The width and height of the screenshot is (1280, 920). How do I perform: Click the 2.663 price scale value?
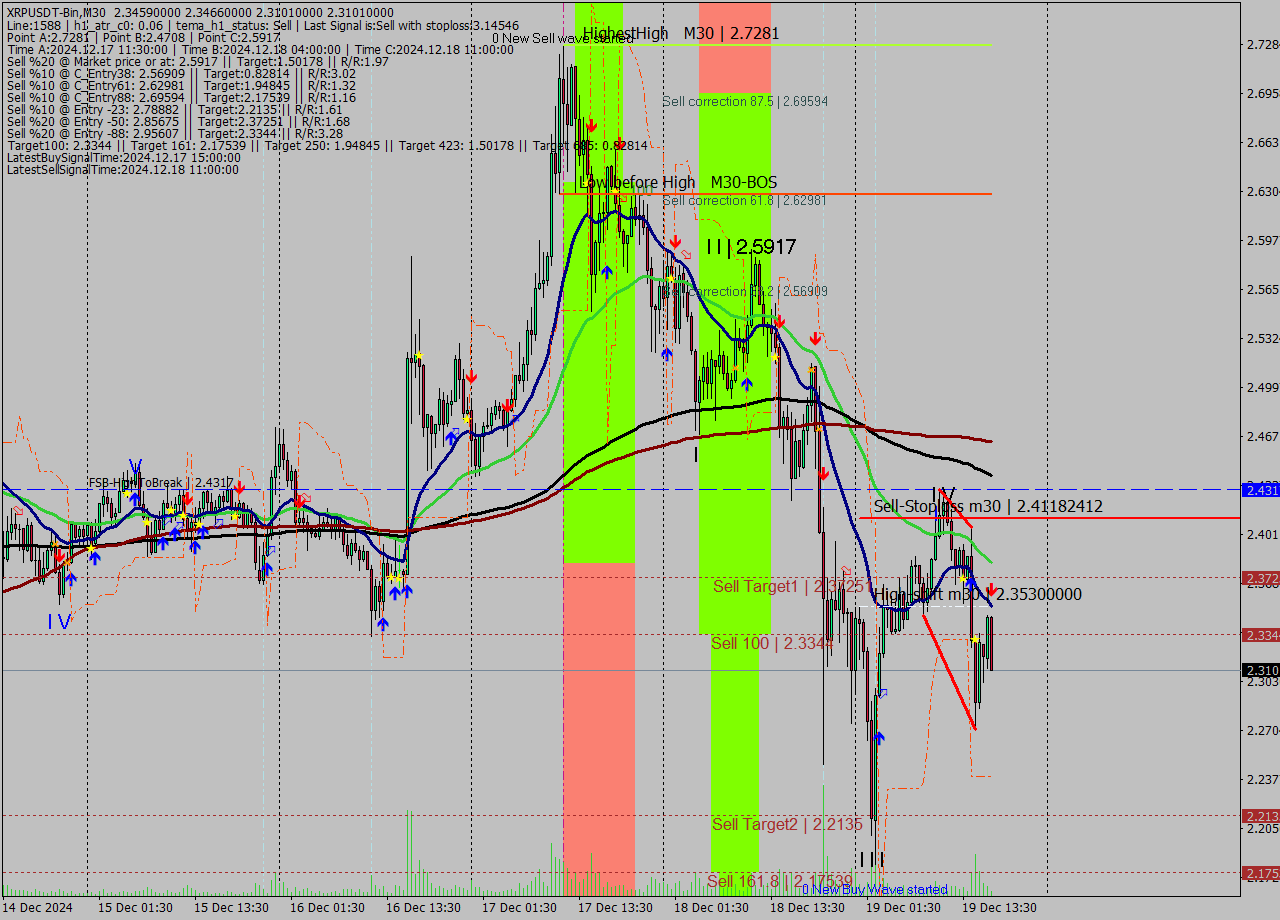[1263, 142]
